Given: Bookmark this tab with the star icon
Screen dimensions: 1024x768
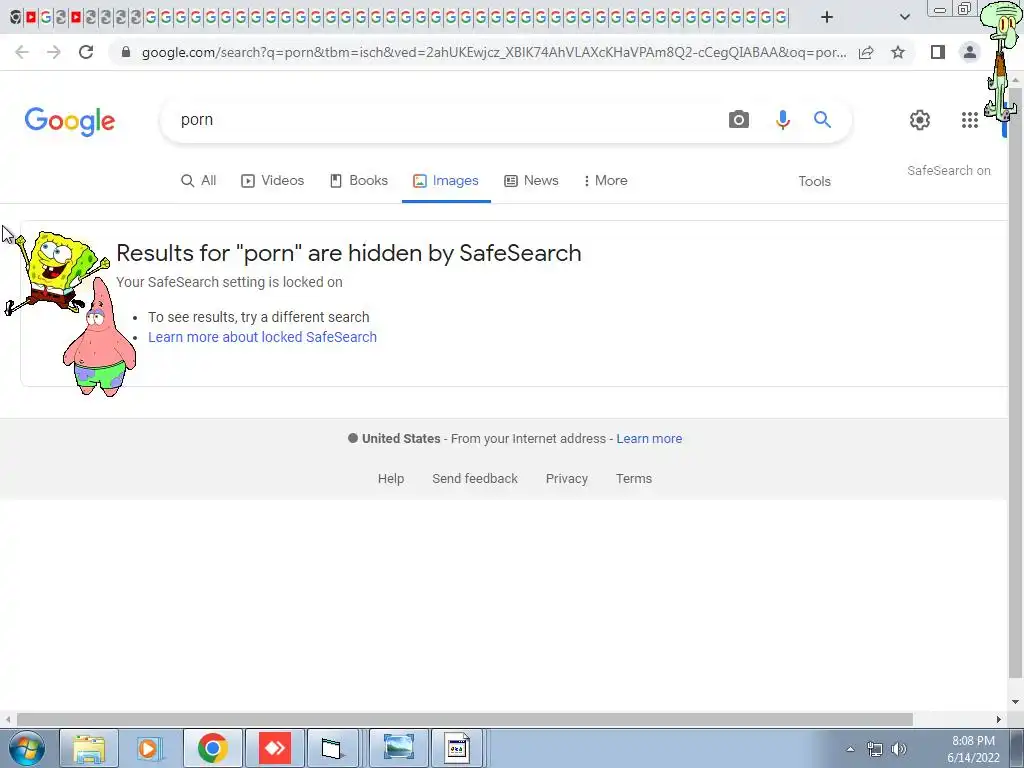Looking at the screenshot, I should [x=898, y=52].
